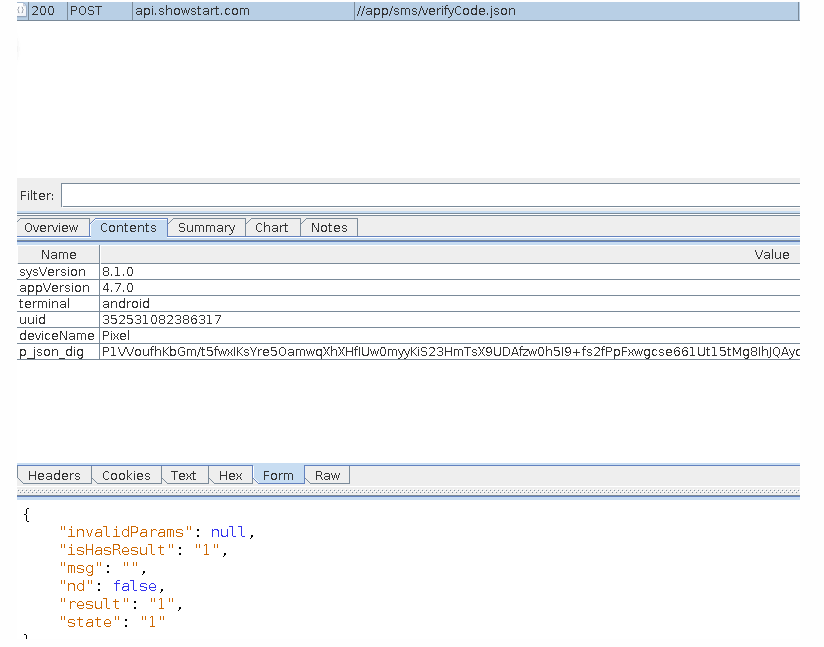The image size is (824, 647).
Task: Select the p_json_dig value string
Action: 450,352
